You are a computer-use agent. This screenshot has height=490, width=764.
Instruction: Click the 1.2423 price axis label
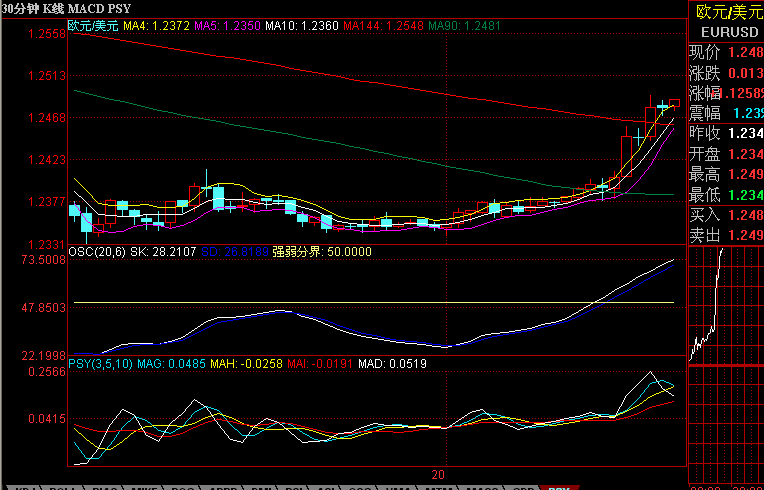(x=47, y=160)
